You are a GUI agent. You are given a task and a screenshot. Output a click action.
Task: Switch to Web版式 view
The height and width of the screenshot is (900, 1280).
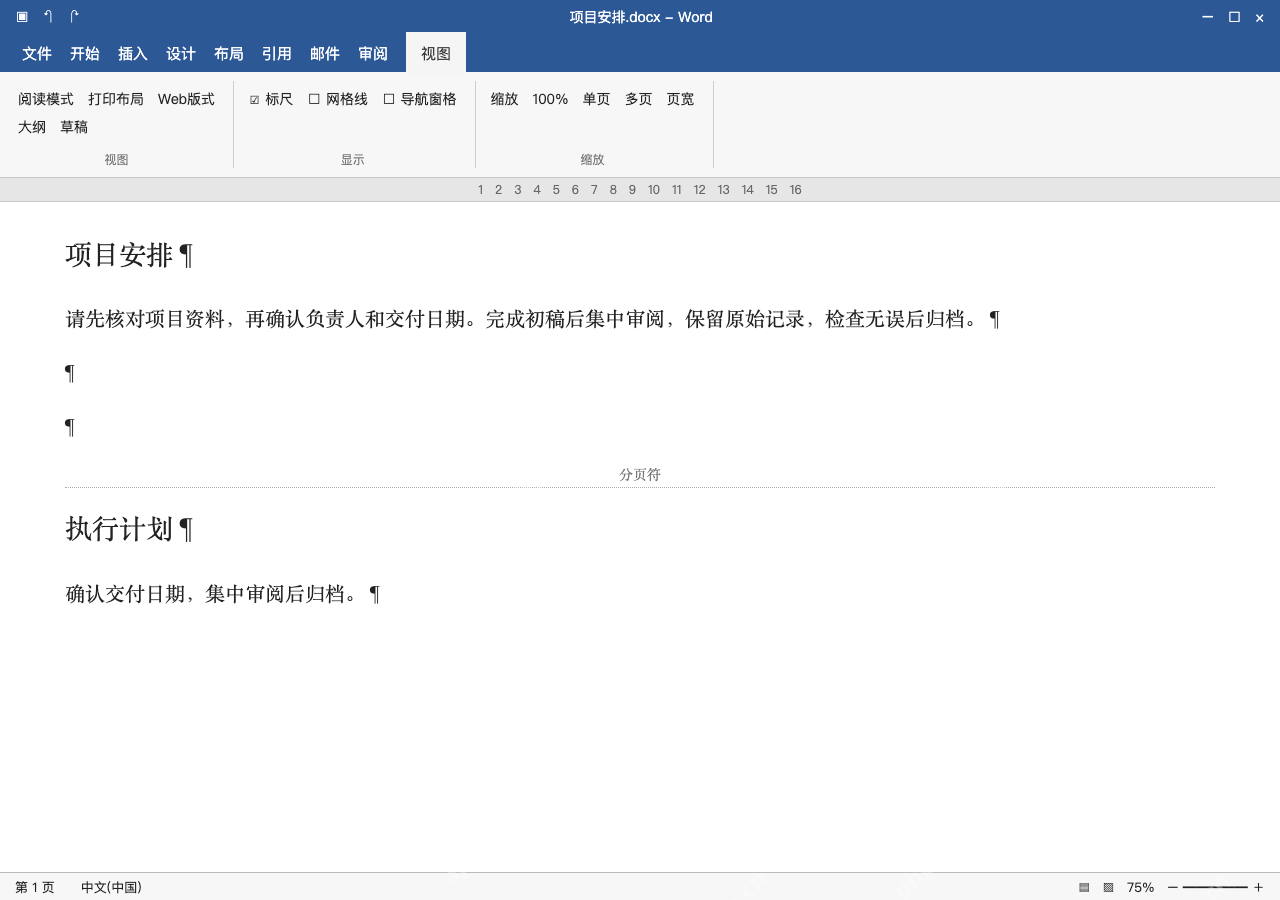coord(186,99)
